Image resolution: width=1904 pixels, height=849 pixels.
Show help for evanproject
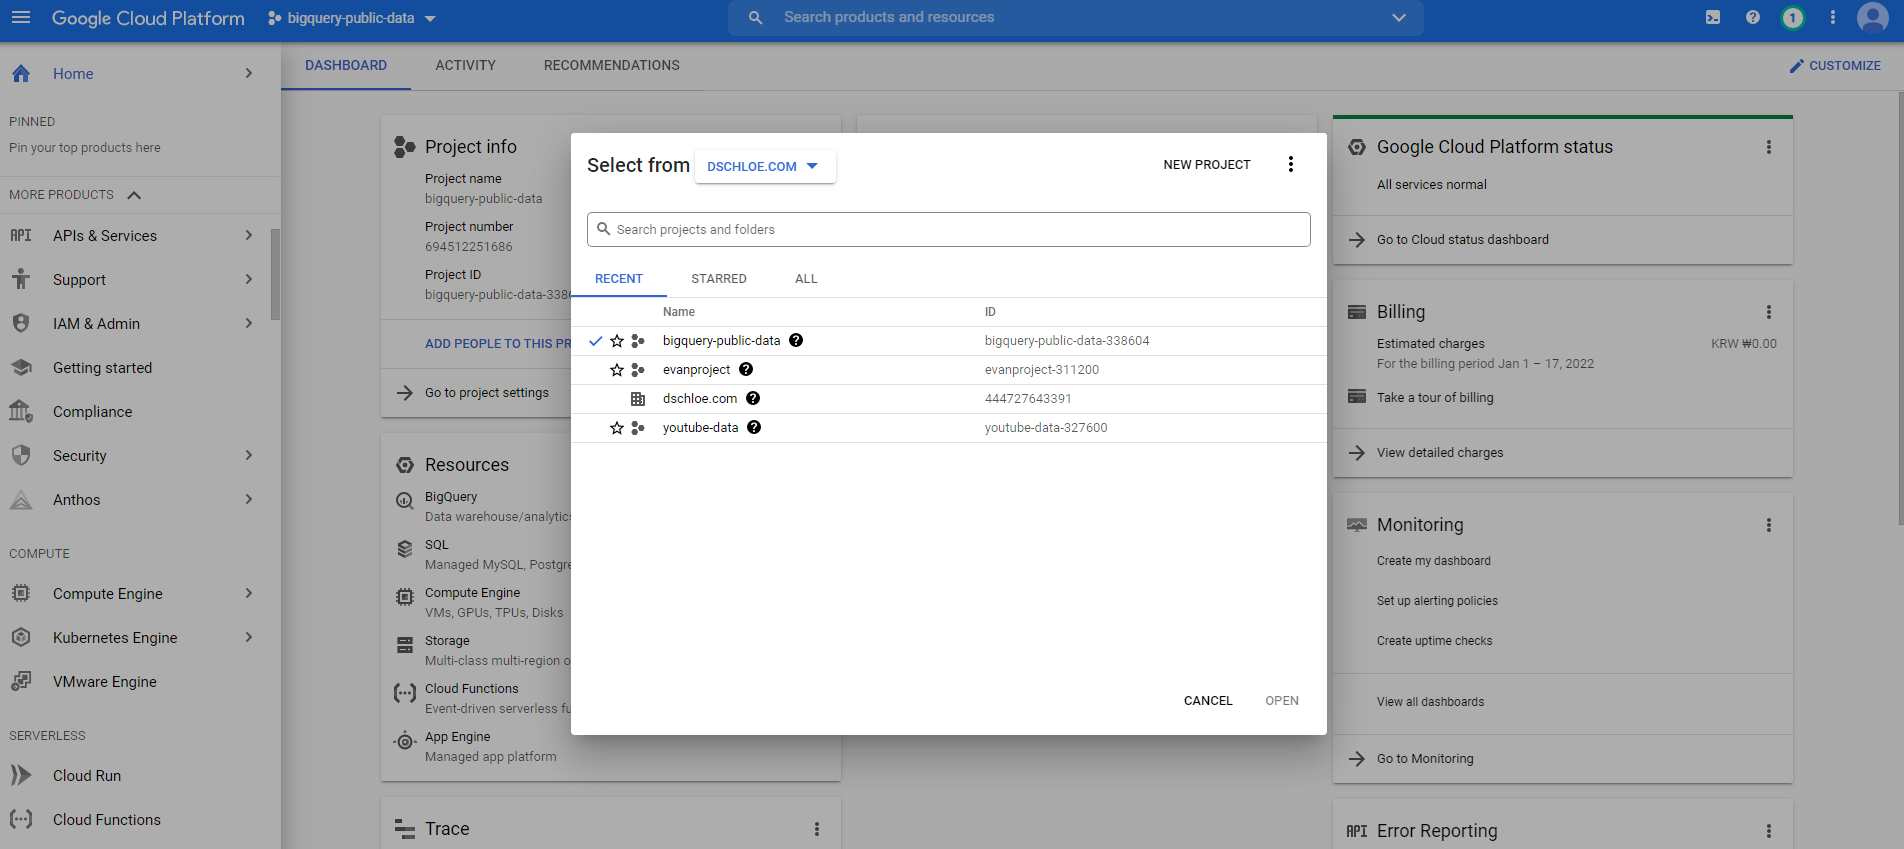tap(746, 369)
